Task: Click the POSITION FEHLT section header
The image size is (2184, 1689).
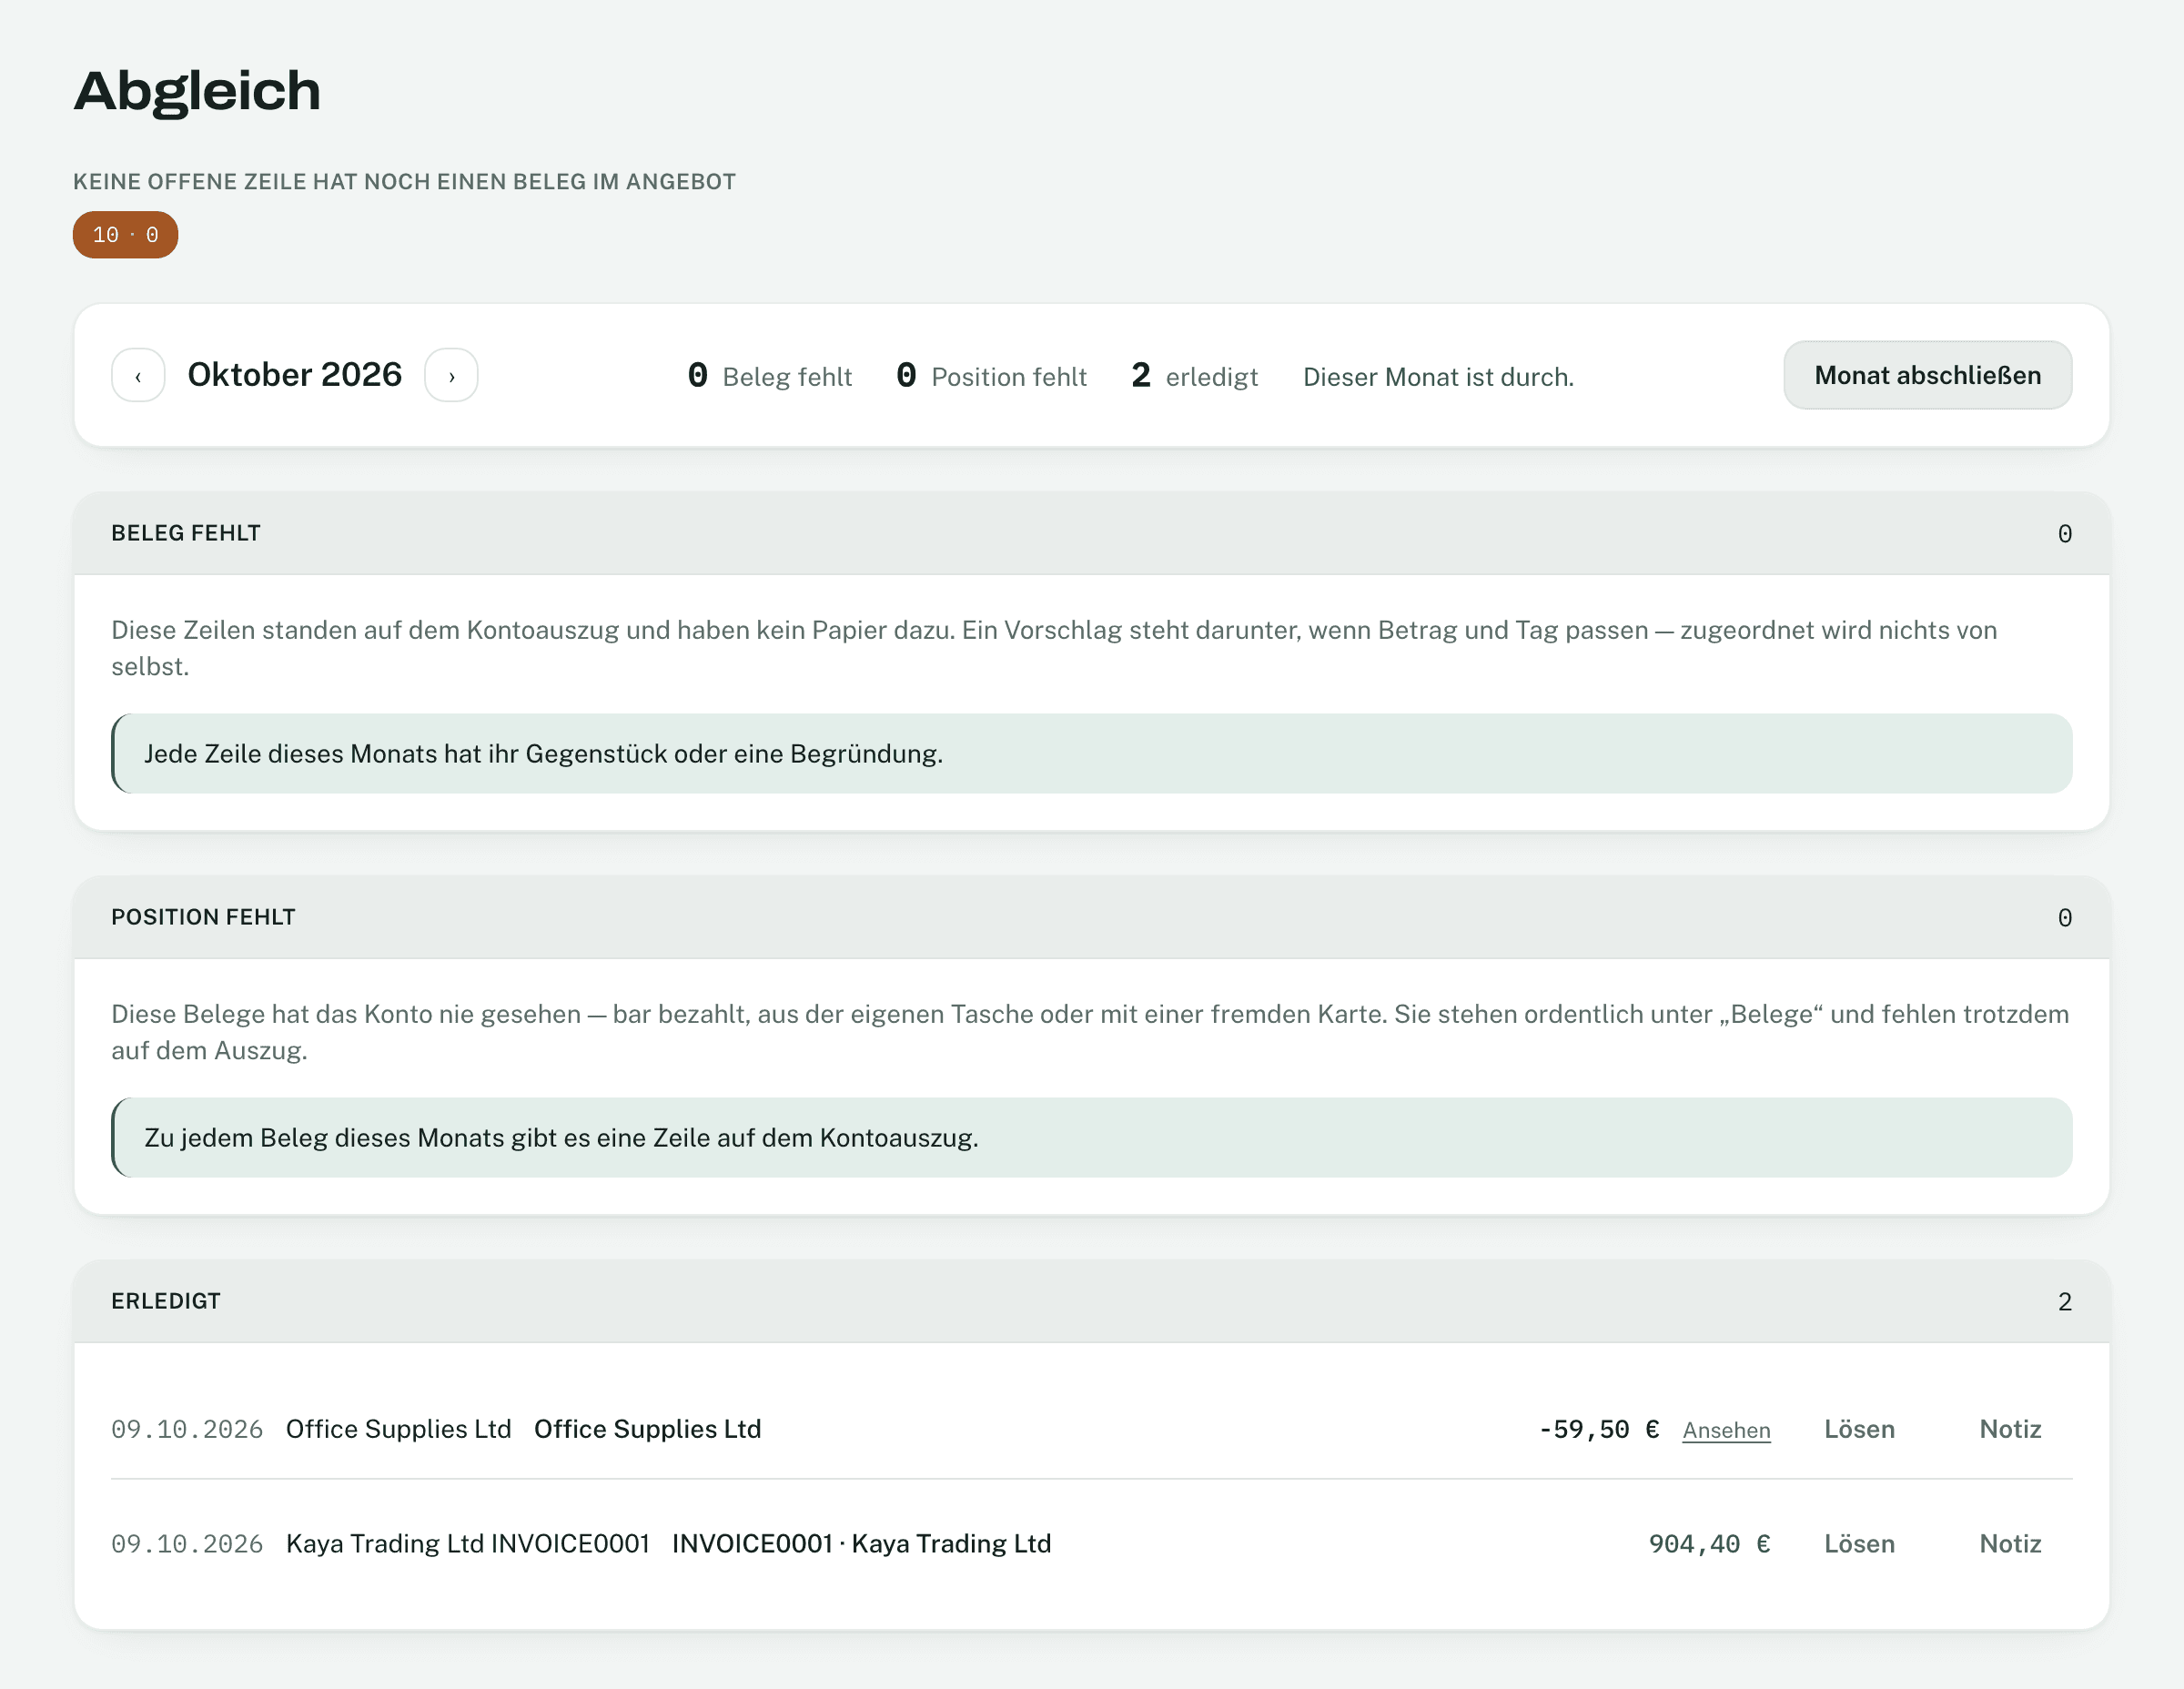Action: point(1092,917)
